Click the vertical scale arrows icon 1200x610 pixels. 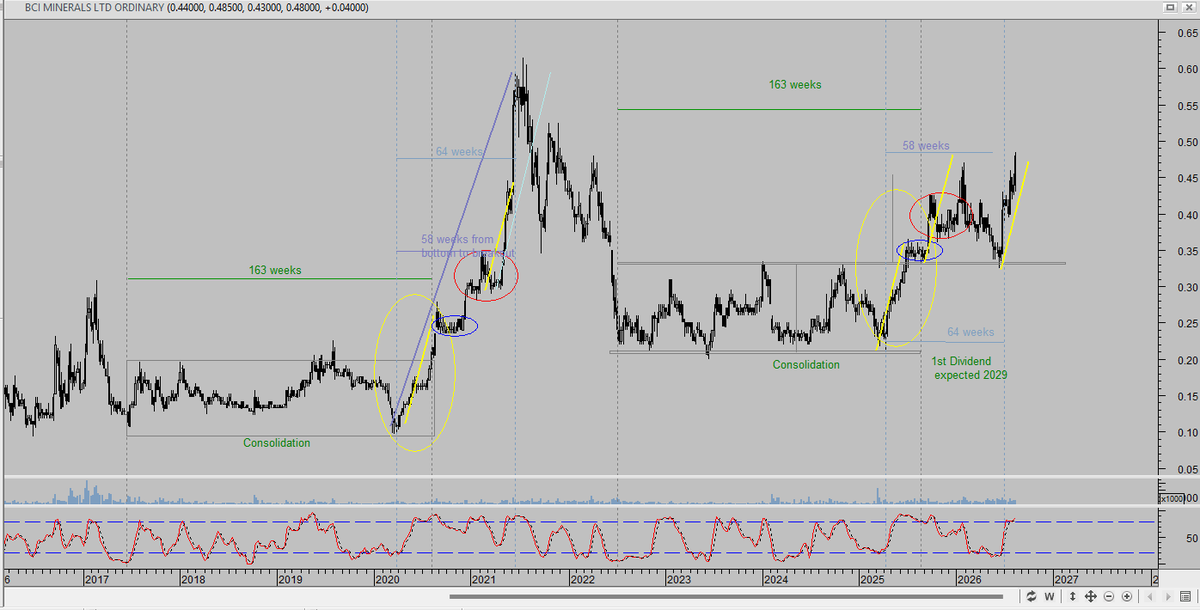1073,596
